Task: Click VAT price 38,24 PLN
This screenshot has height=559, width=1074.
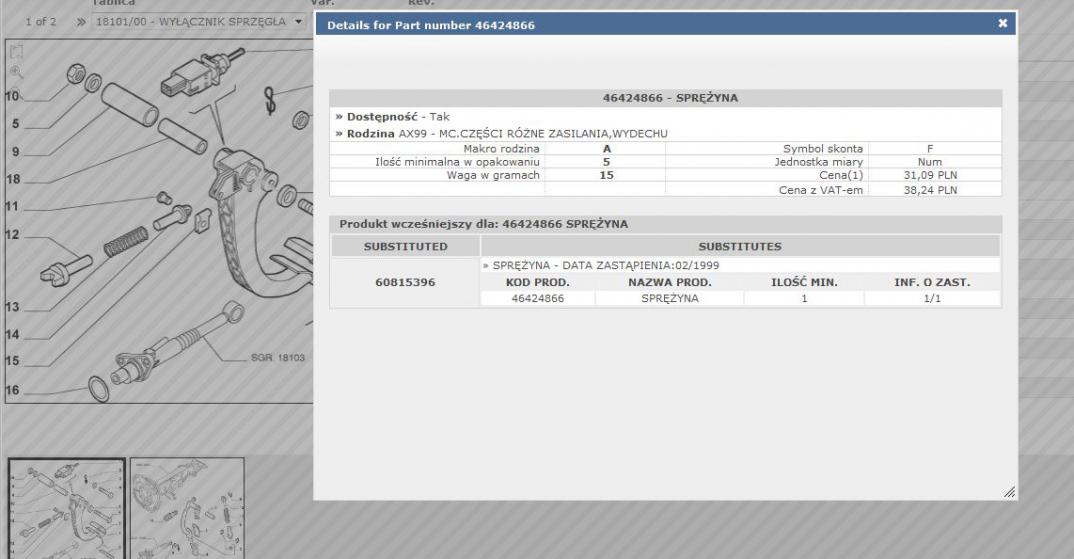Action: [930, 190]
